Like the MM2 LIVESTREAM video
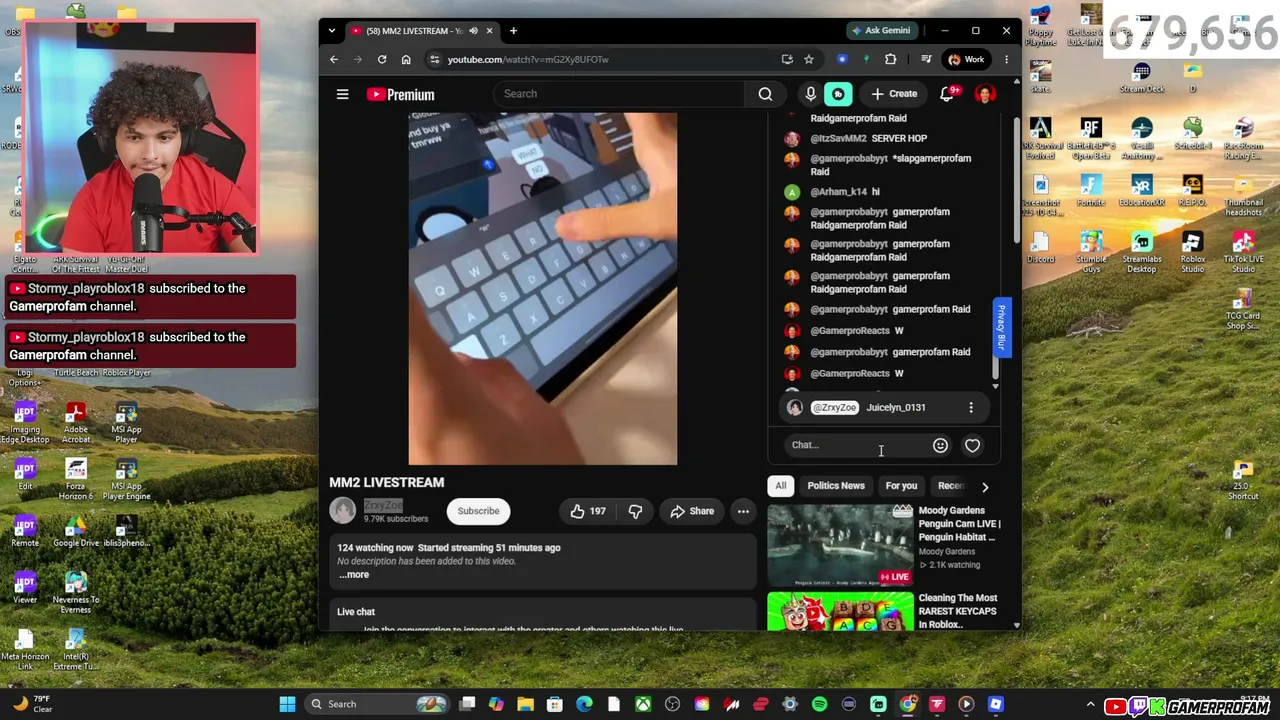 tap(587, 511)
